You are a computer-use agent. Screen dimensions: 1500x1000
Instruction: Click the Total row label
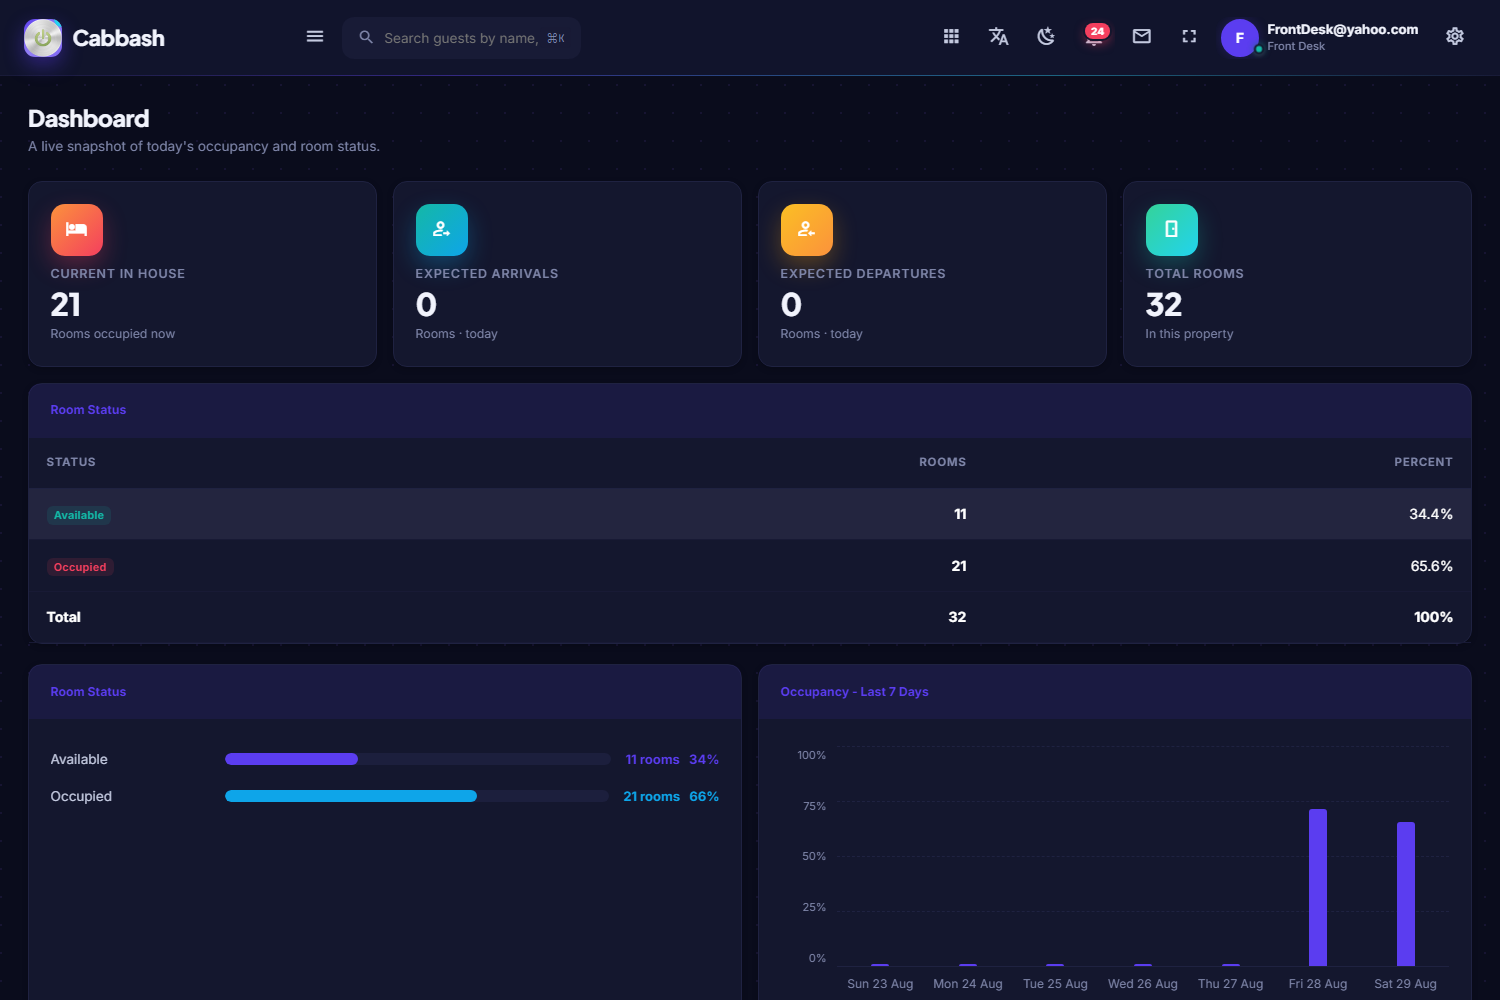pyautogui.click(x=64, y=617)
